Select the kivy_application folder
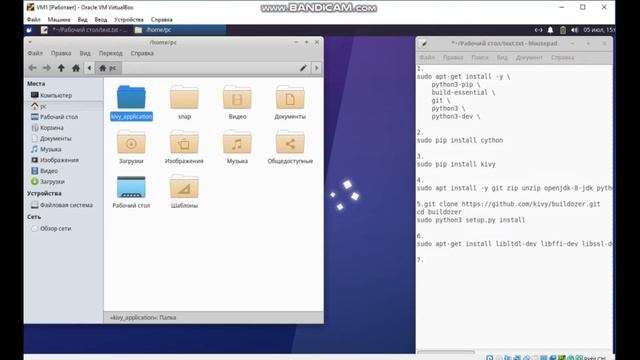Screen dimensions: 640x360 (x=131, y=102)
